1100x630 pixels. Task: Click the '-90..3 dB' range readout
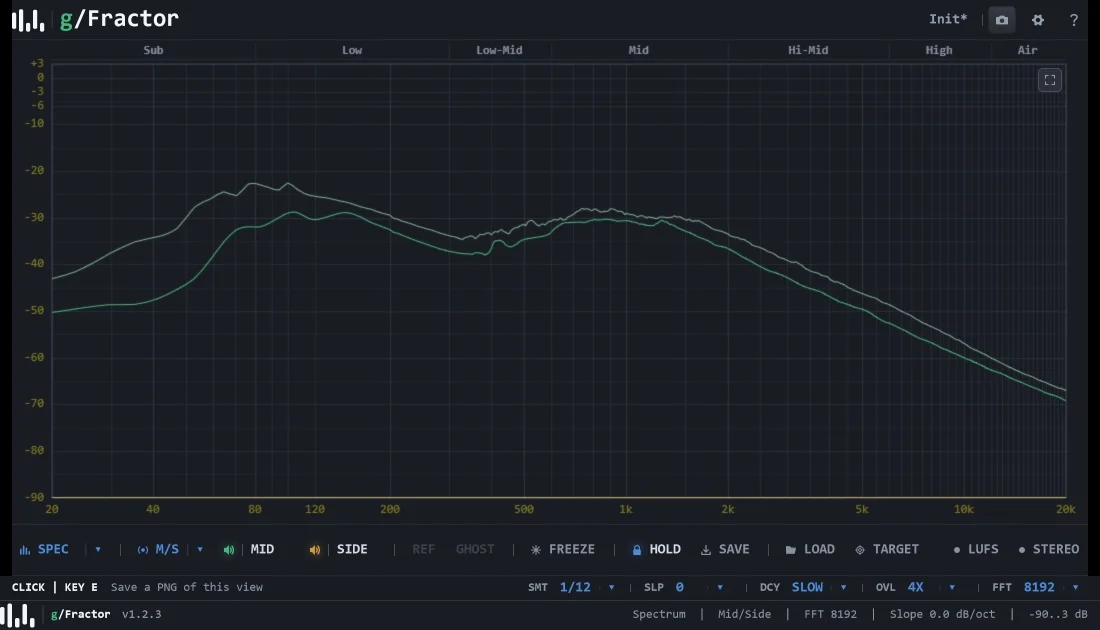pyautogui.click(x=1058, y=614)
